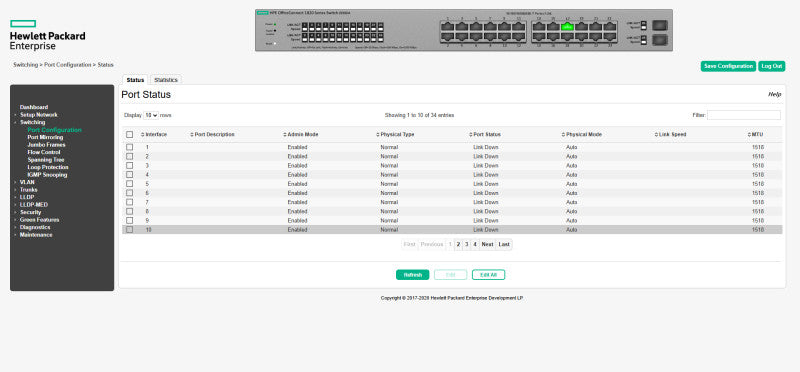Image resolution: width=800 pixels, height=372 pixels.
Task: Sort table by Physical Mode arrows
Action: pos(563,135)
